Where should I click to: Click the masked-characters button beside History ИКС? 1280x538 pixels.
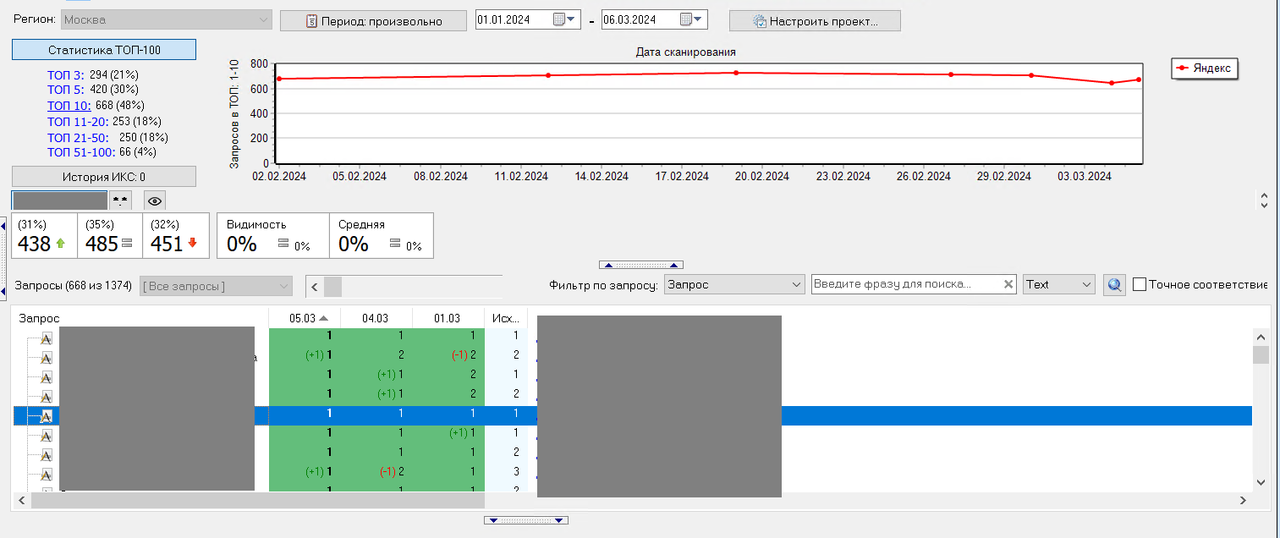click(x=121, y=200)
